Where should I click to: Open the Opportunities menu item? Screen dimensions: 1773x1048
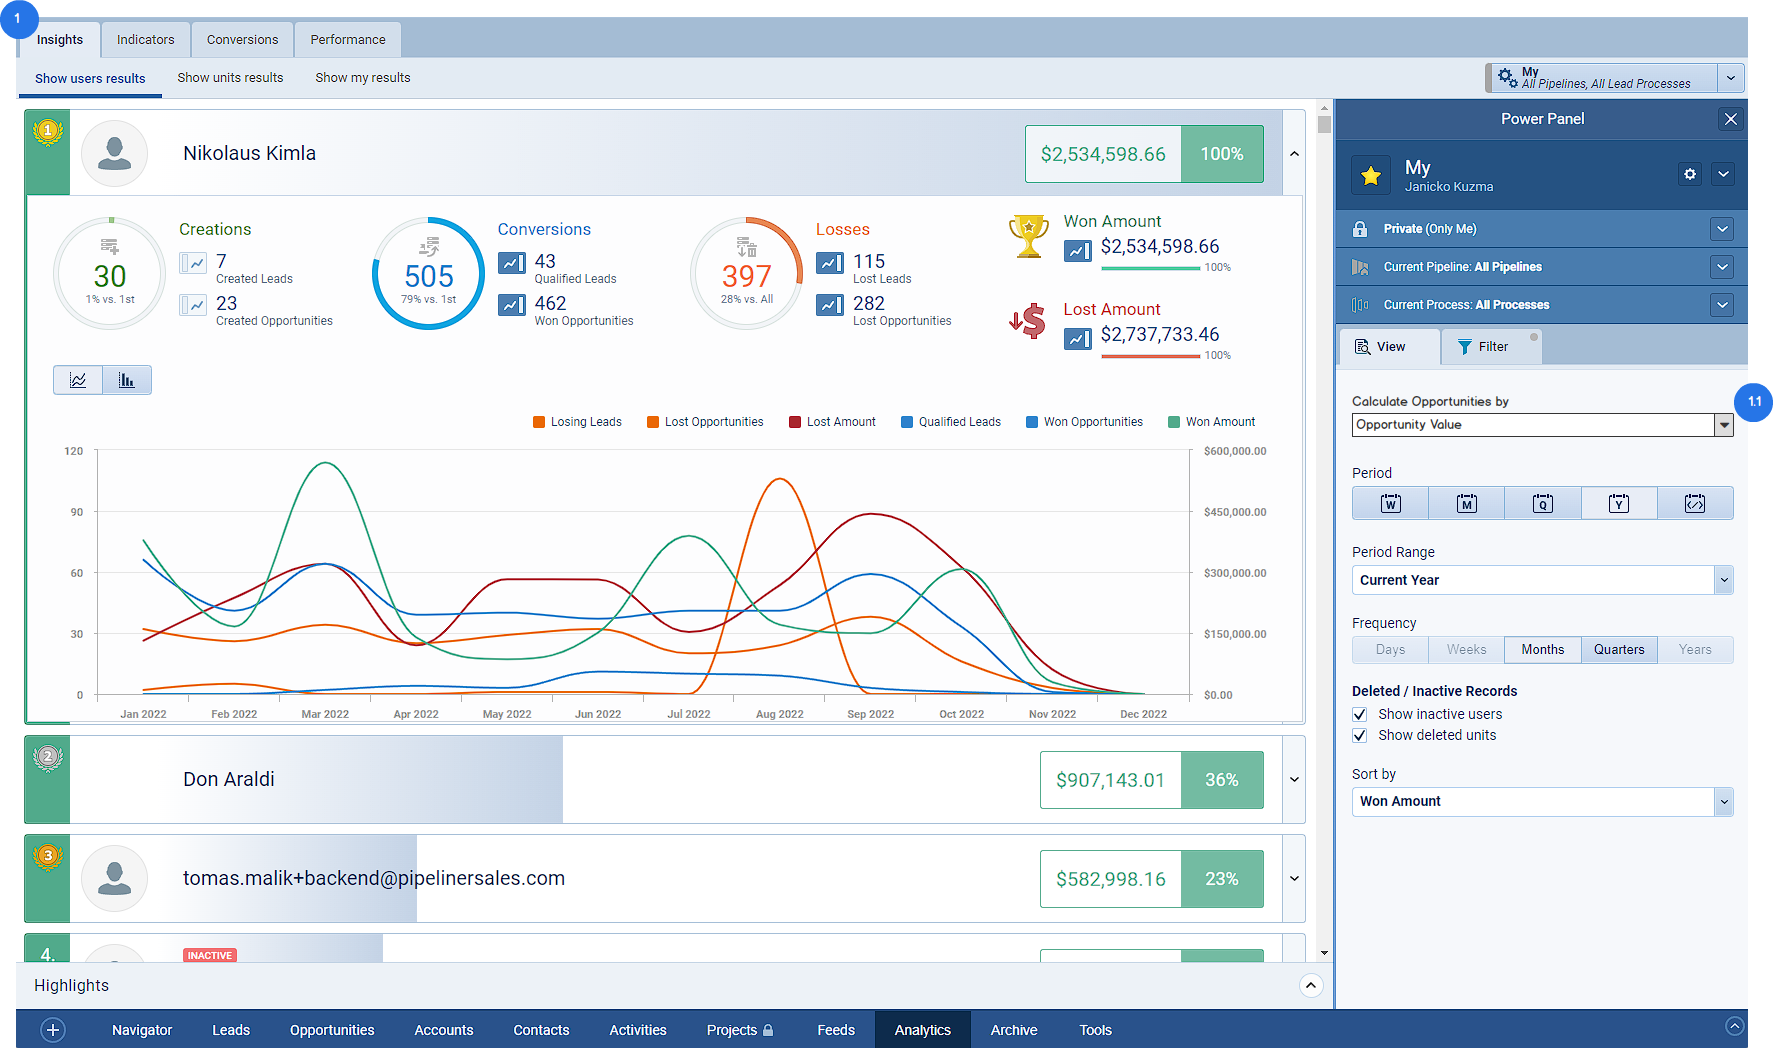332,1030
